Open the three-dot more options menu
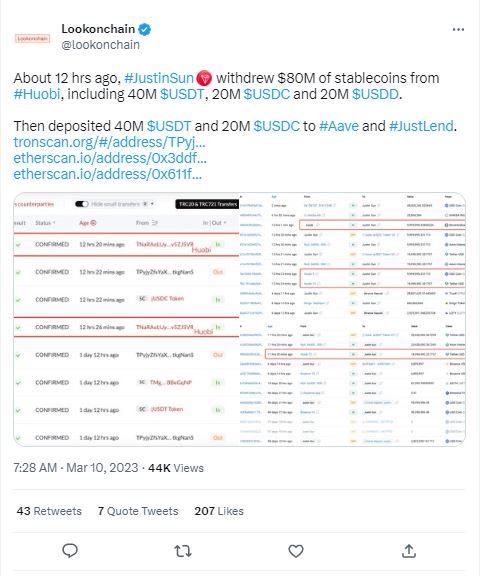The height and width of the screenshot is (576, 488). (458, 29)
